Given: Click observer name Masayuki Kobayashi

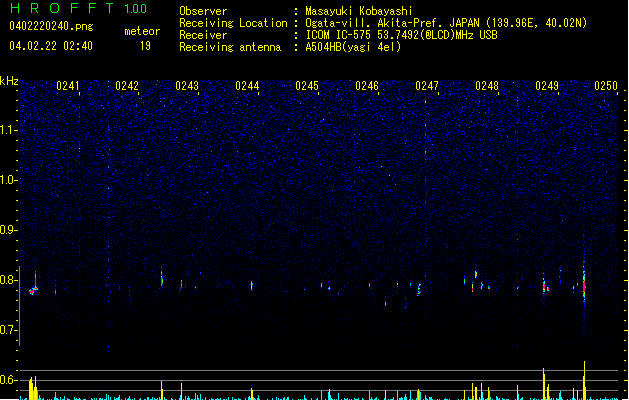Looking at the screenshot, I should click(x=358, y=11).
